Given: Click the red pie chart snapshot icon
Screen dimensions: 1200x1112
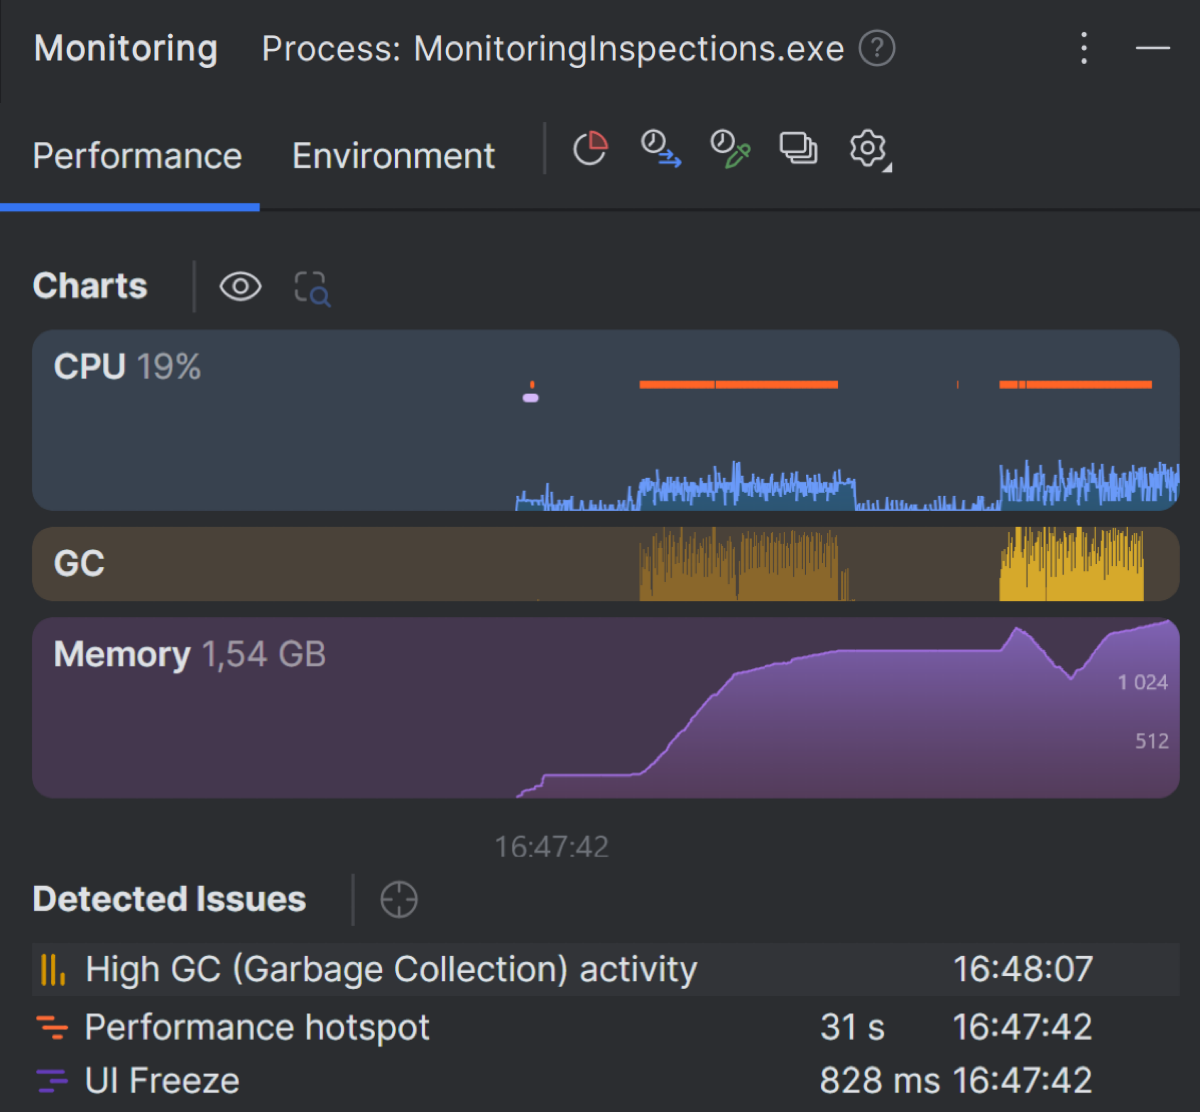Looking at the screenshot, I should coord(590,149).
